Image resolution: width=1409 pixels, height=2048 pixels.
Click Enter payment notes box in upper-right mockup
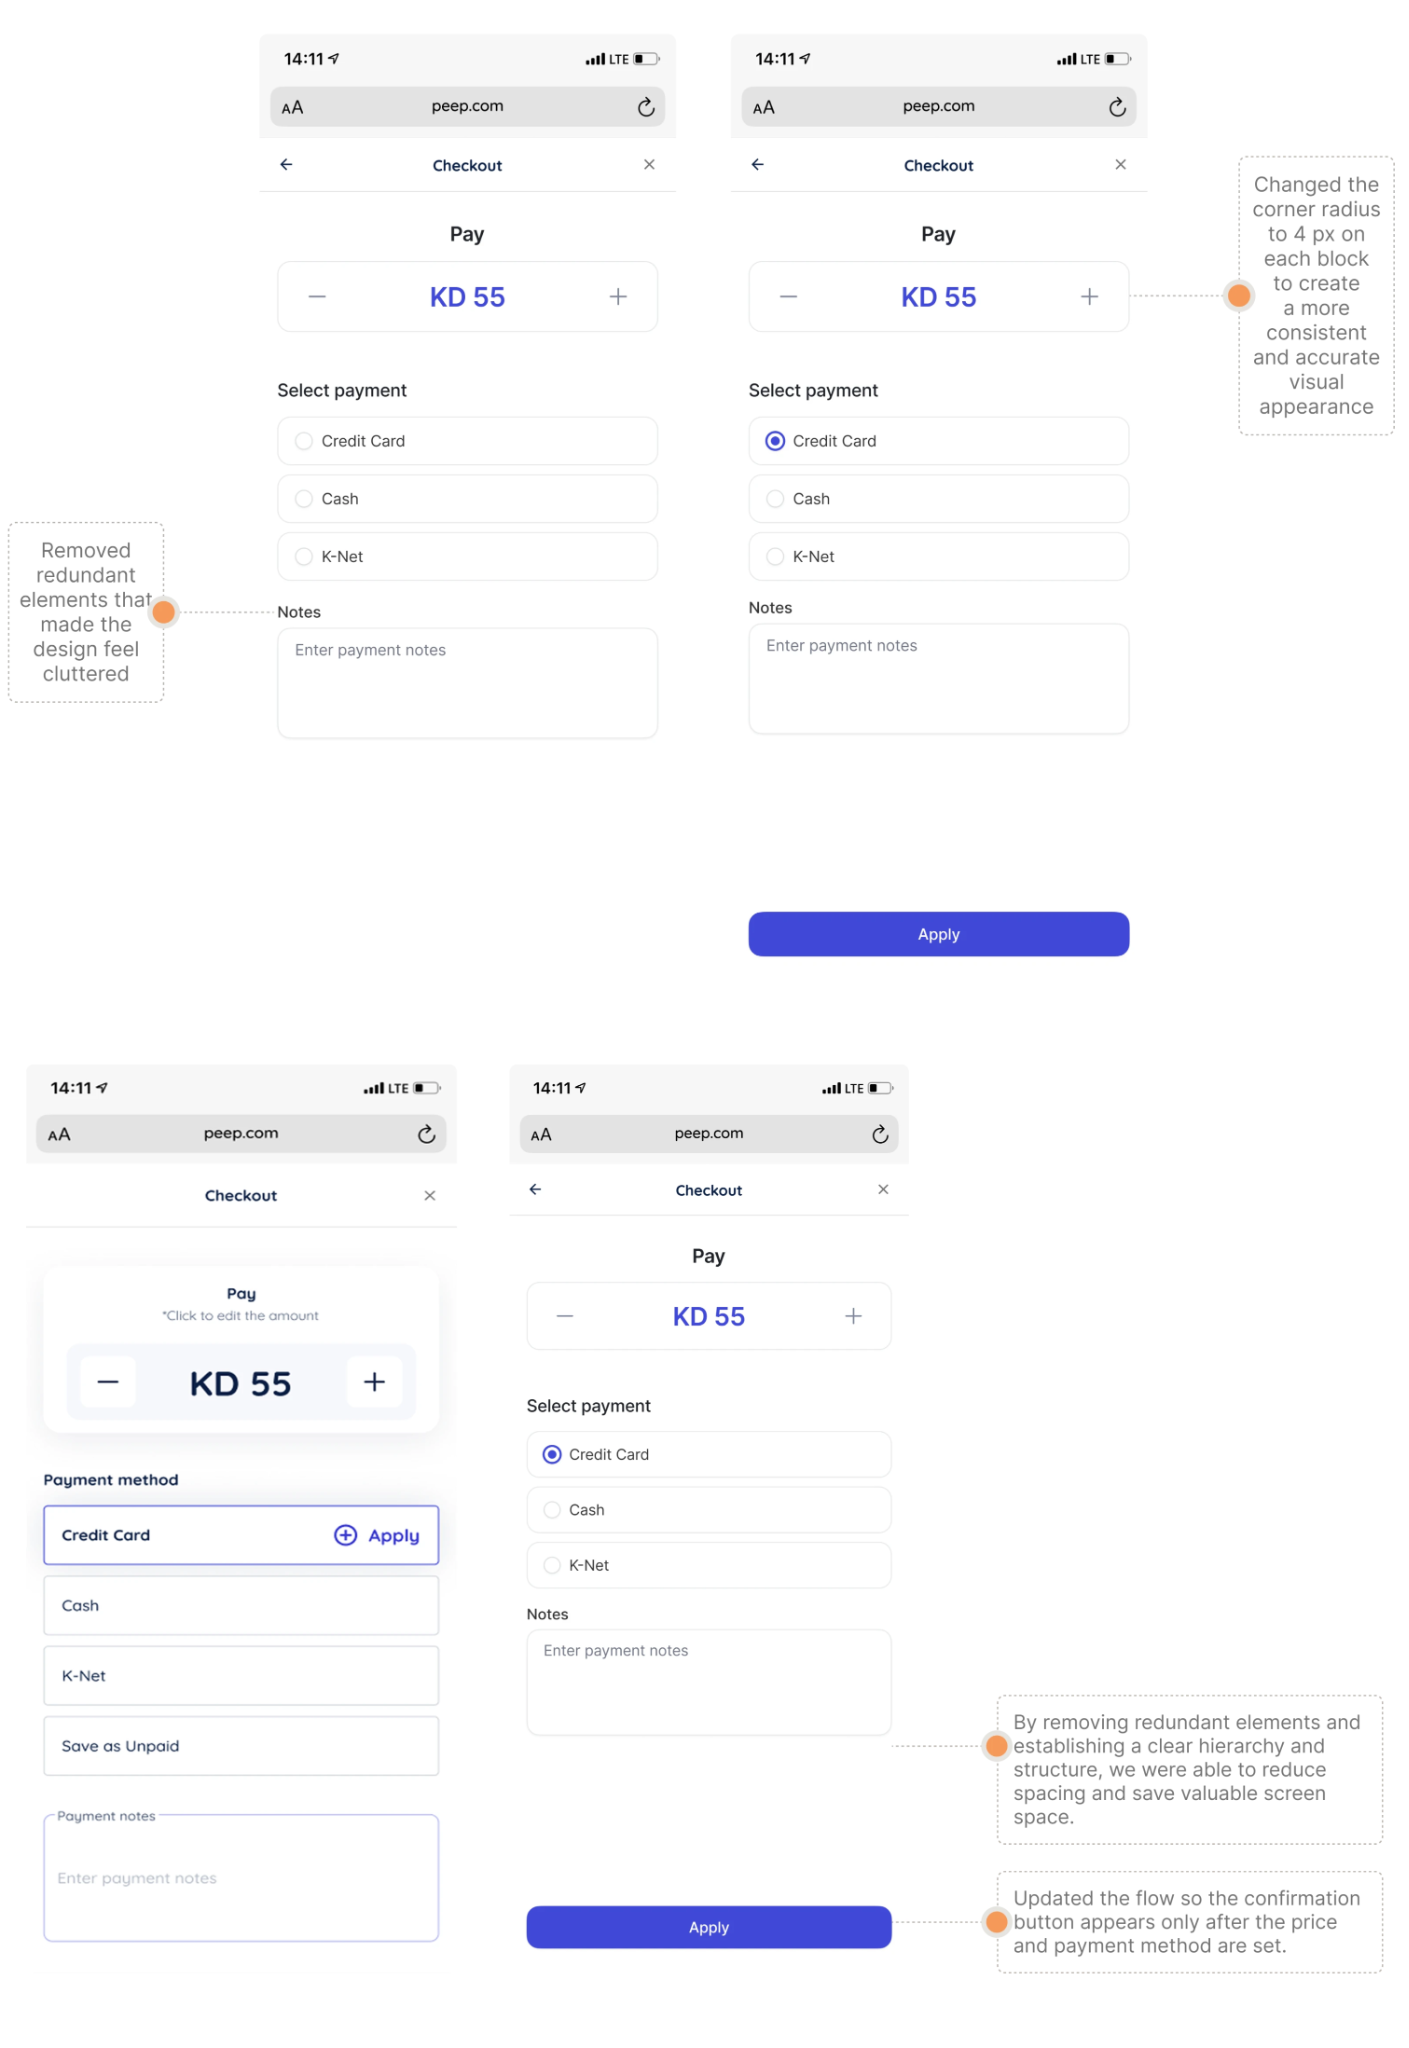pos(938,679)
